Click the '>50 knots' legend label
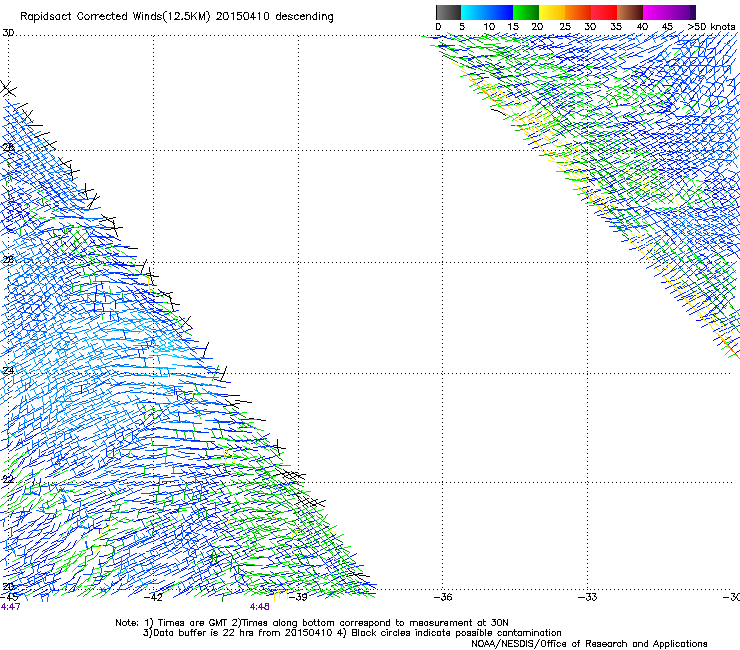The height and width of the screenshot is (650, 740). (711, 27)
